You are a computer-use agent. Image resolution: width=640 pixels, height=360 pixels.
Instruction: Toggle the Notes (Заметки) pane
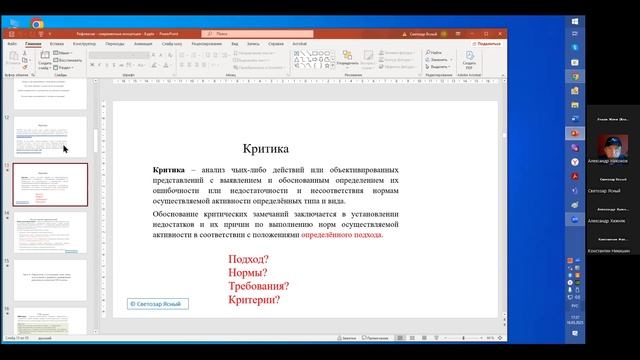click(x=347, y=338)
